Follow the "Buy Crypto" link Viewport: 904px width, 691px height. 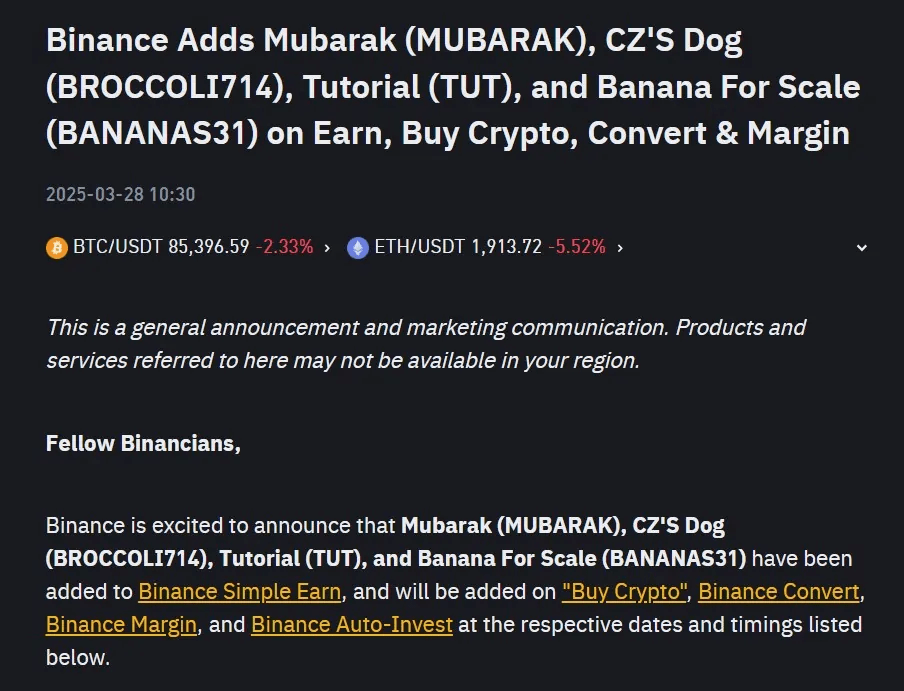625,591
